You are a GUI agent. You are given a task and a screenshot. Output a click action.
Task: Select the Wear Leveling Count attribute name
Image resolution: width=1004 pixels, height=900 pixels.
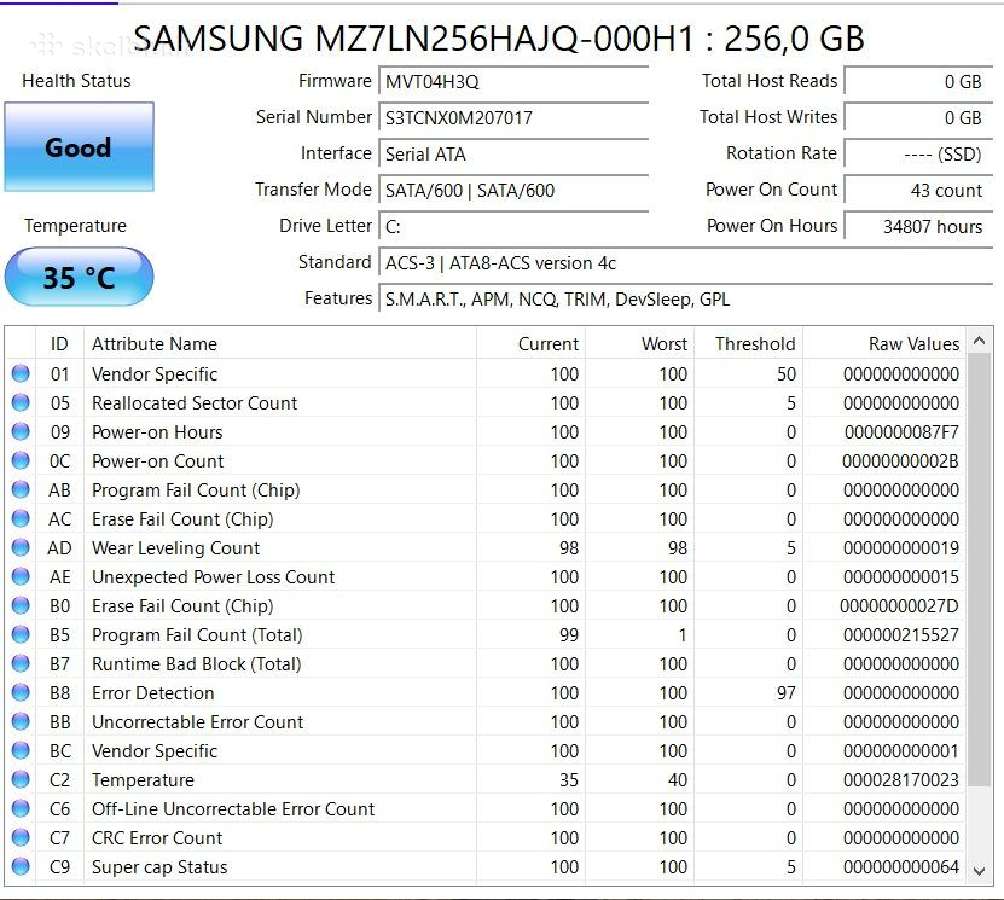[x=175, y=548]
